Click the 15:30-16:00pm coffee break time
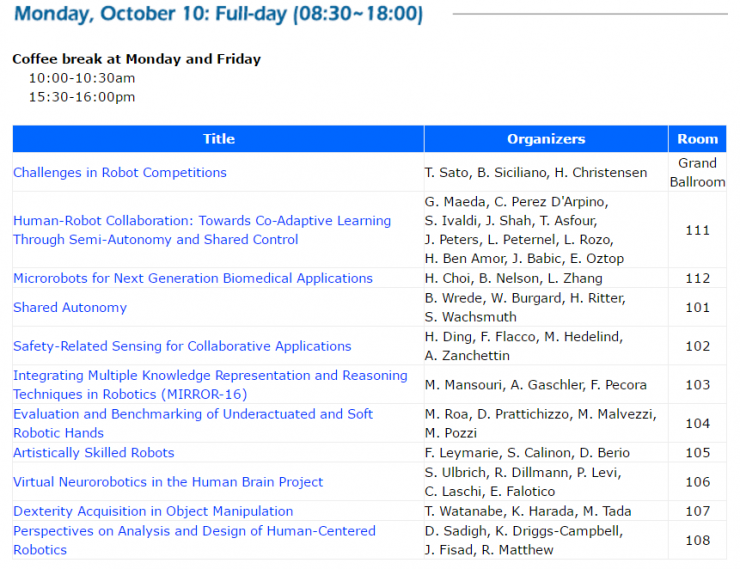The height and width of the screenshot is (569, 740). [x=82, y=97]
